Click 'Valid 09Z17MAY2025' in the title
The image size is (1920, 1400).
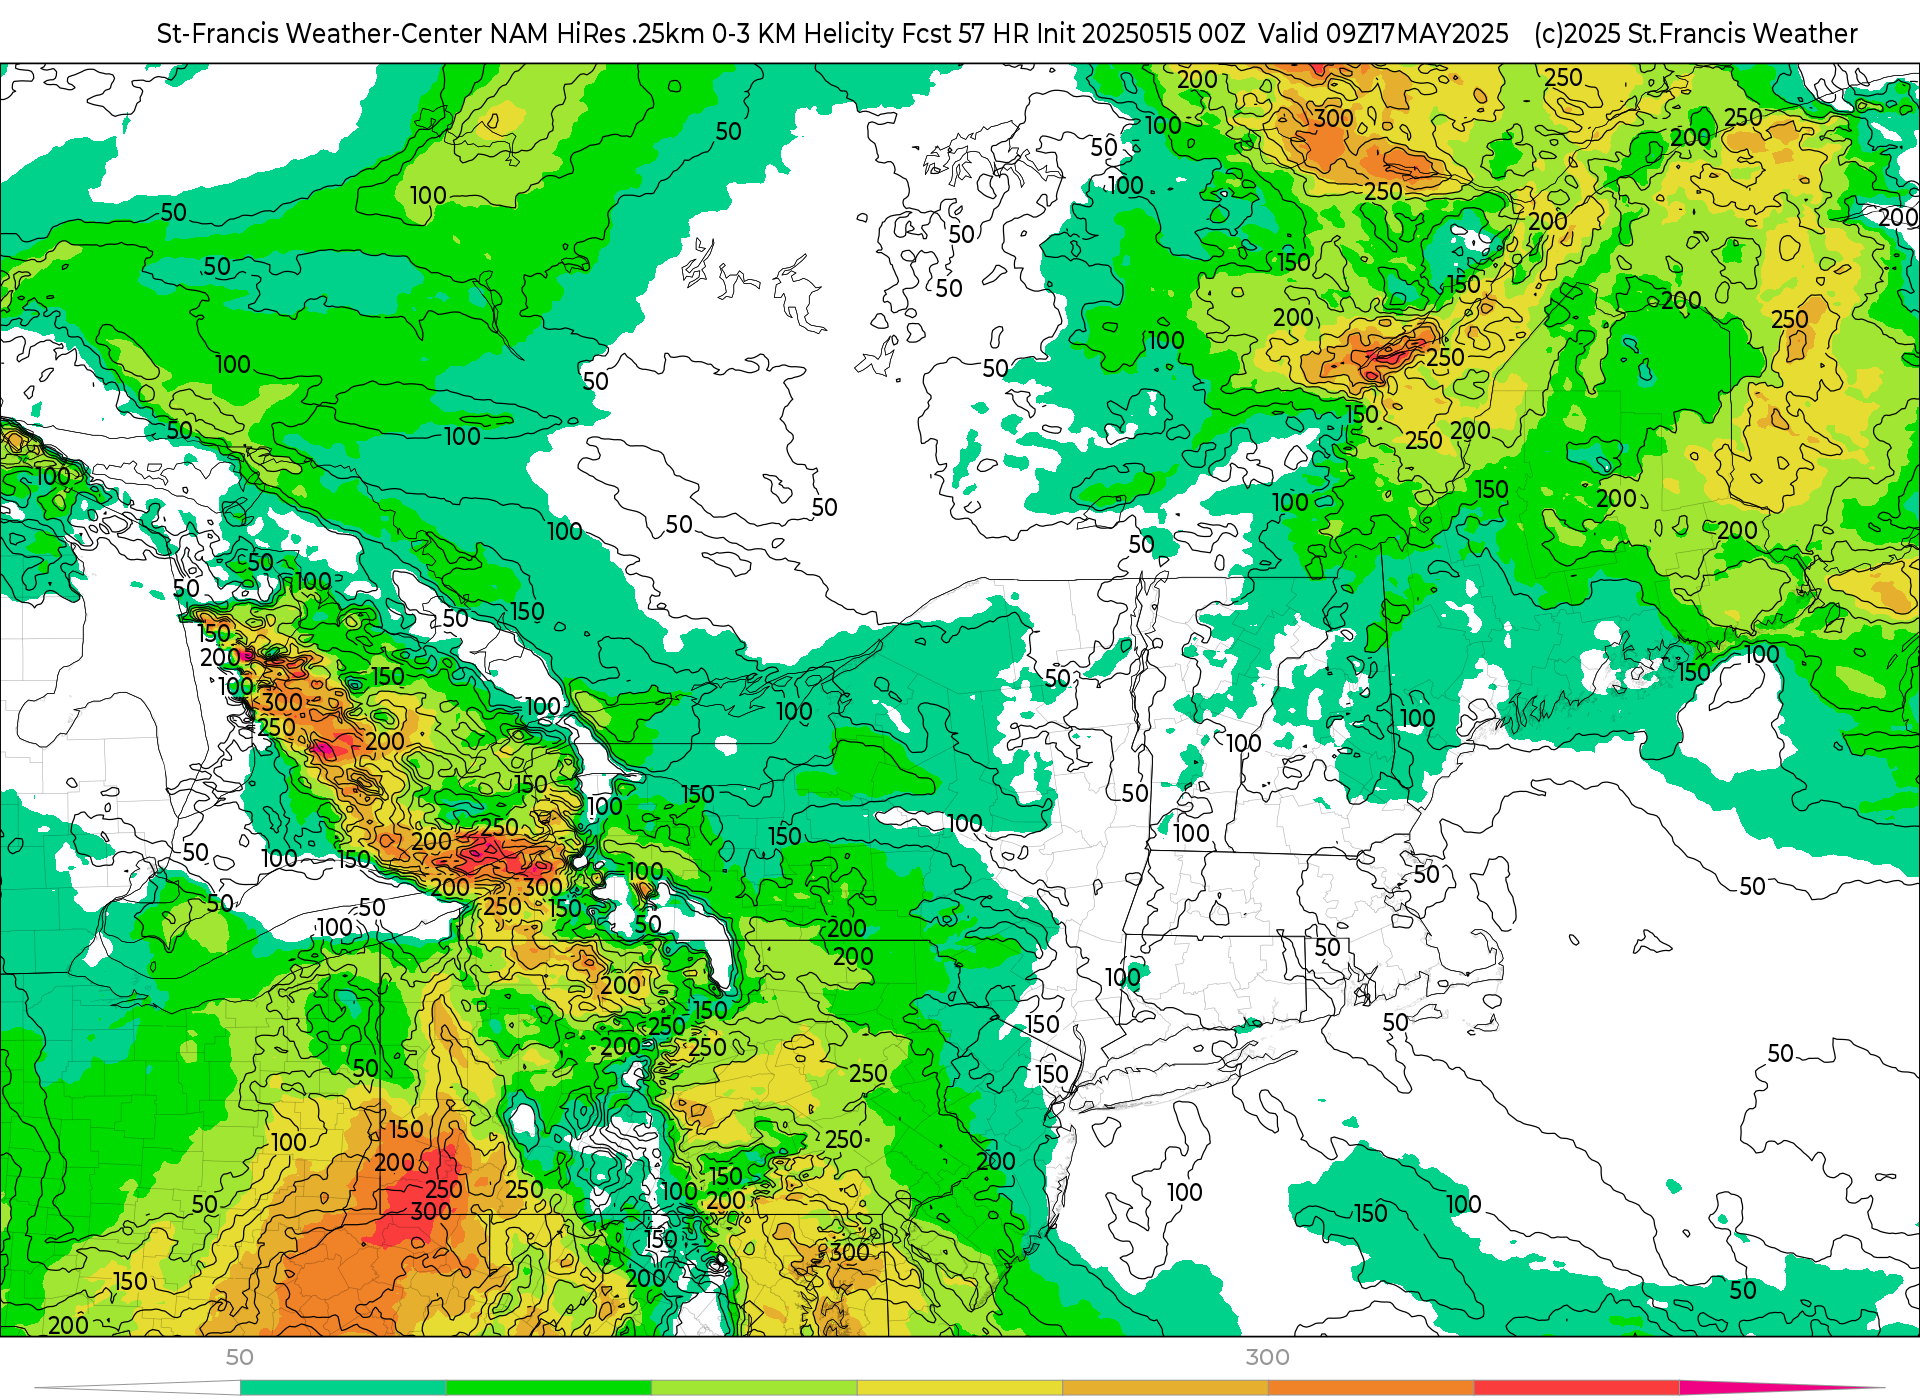[1383, 34]
